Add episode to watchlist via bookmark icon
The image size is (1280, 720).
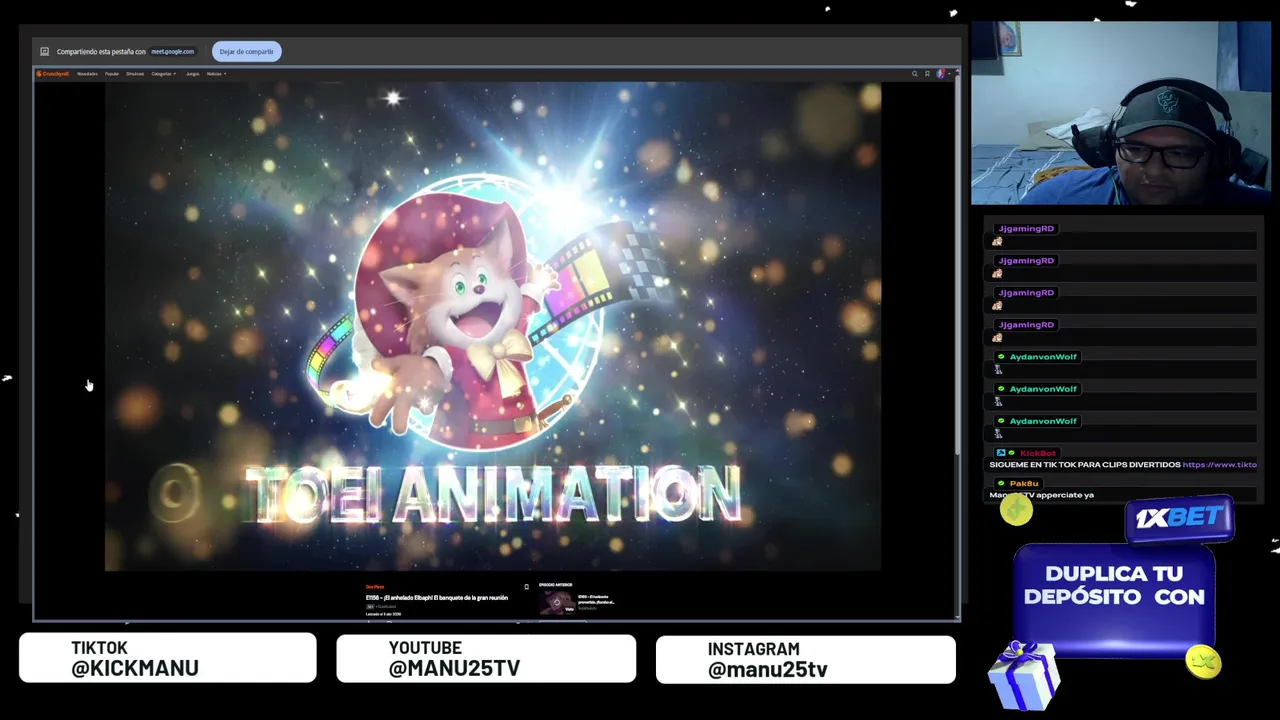pyautogui.click(x=526, y=587)
